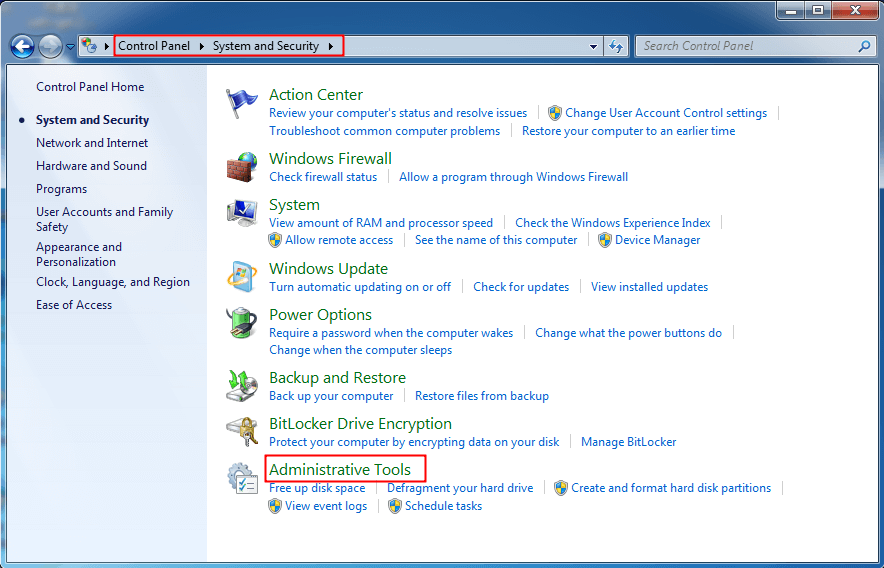Click Allow remote access
Screen dimensions: 884x568
coord(339,240)
